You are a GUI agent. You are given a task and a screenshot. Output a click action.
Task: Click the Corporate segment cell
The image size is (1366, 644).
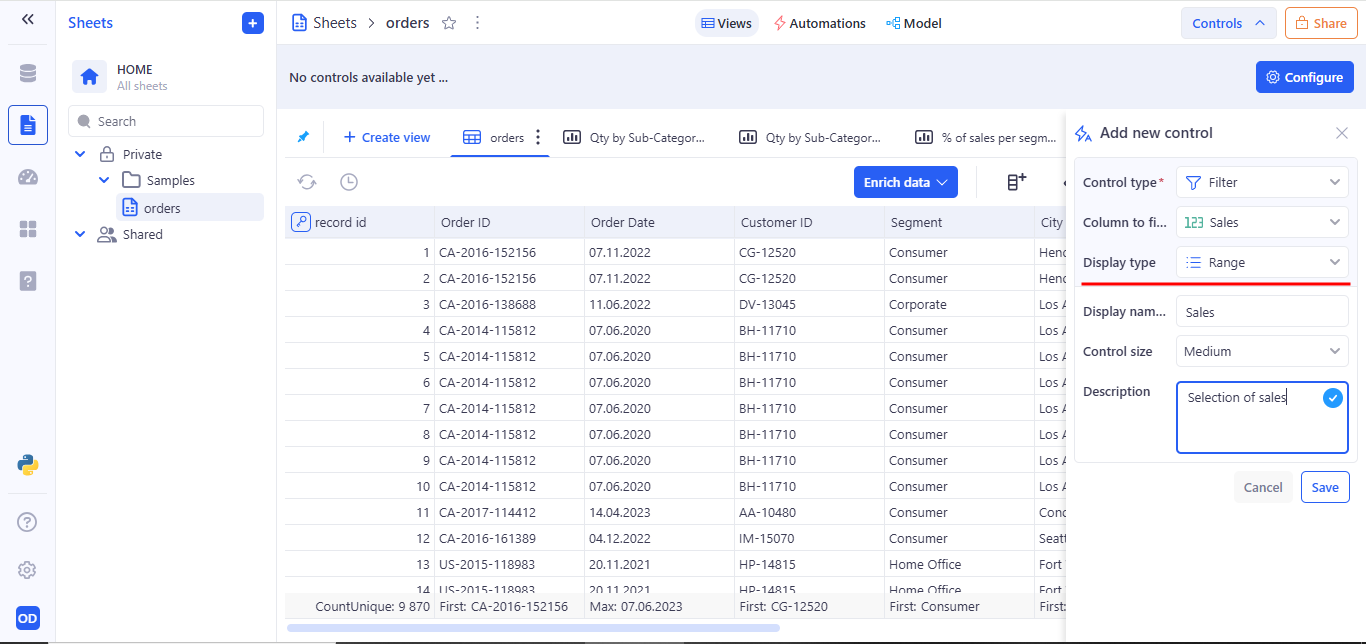pyautogui.click(x=959, y=304)
